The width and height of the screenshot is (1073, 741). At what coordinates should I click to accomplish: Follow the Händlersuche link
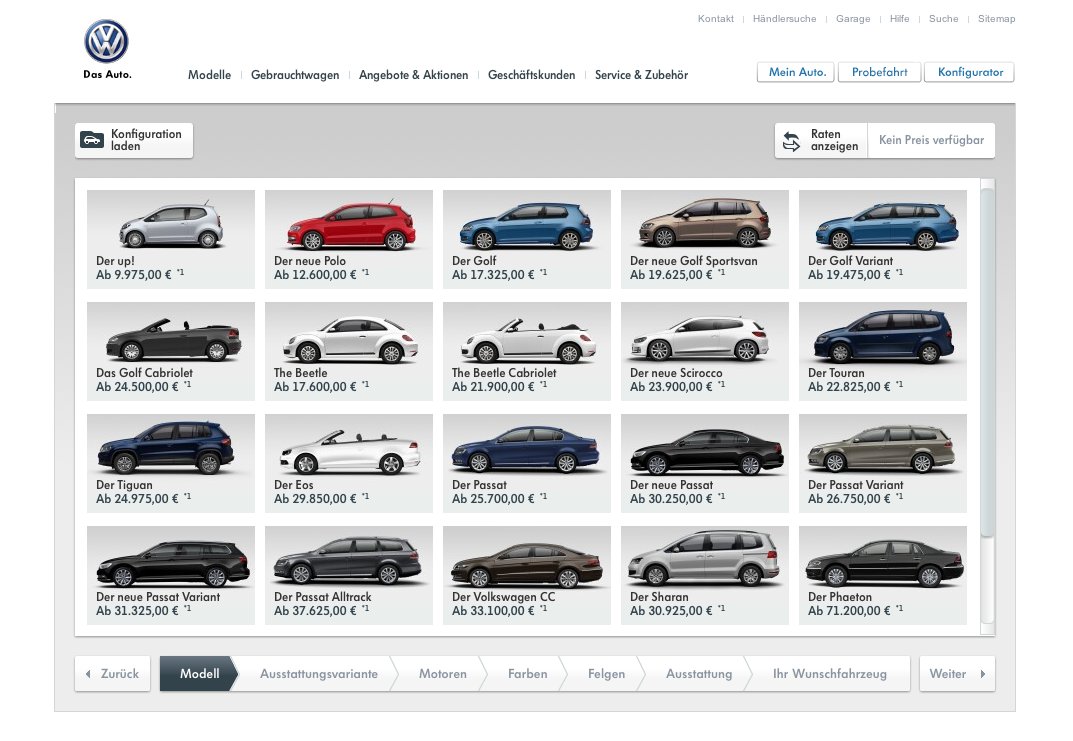click(x=784, y=18)
